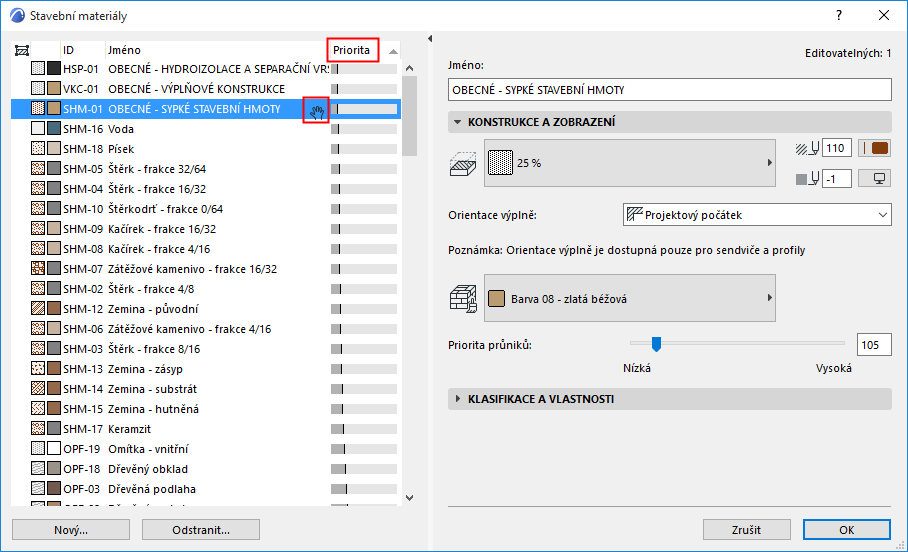Screen dimensions: 908x552
Task: Click the help question mark in title bar
Action: (839, 15)
